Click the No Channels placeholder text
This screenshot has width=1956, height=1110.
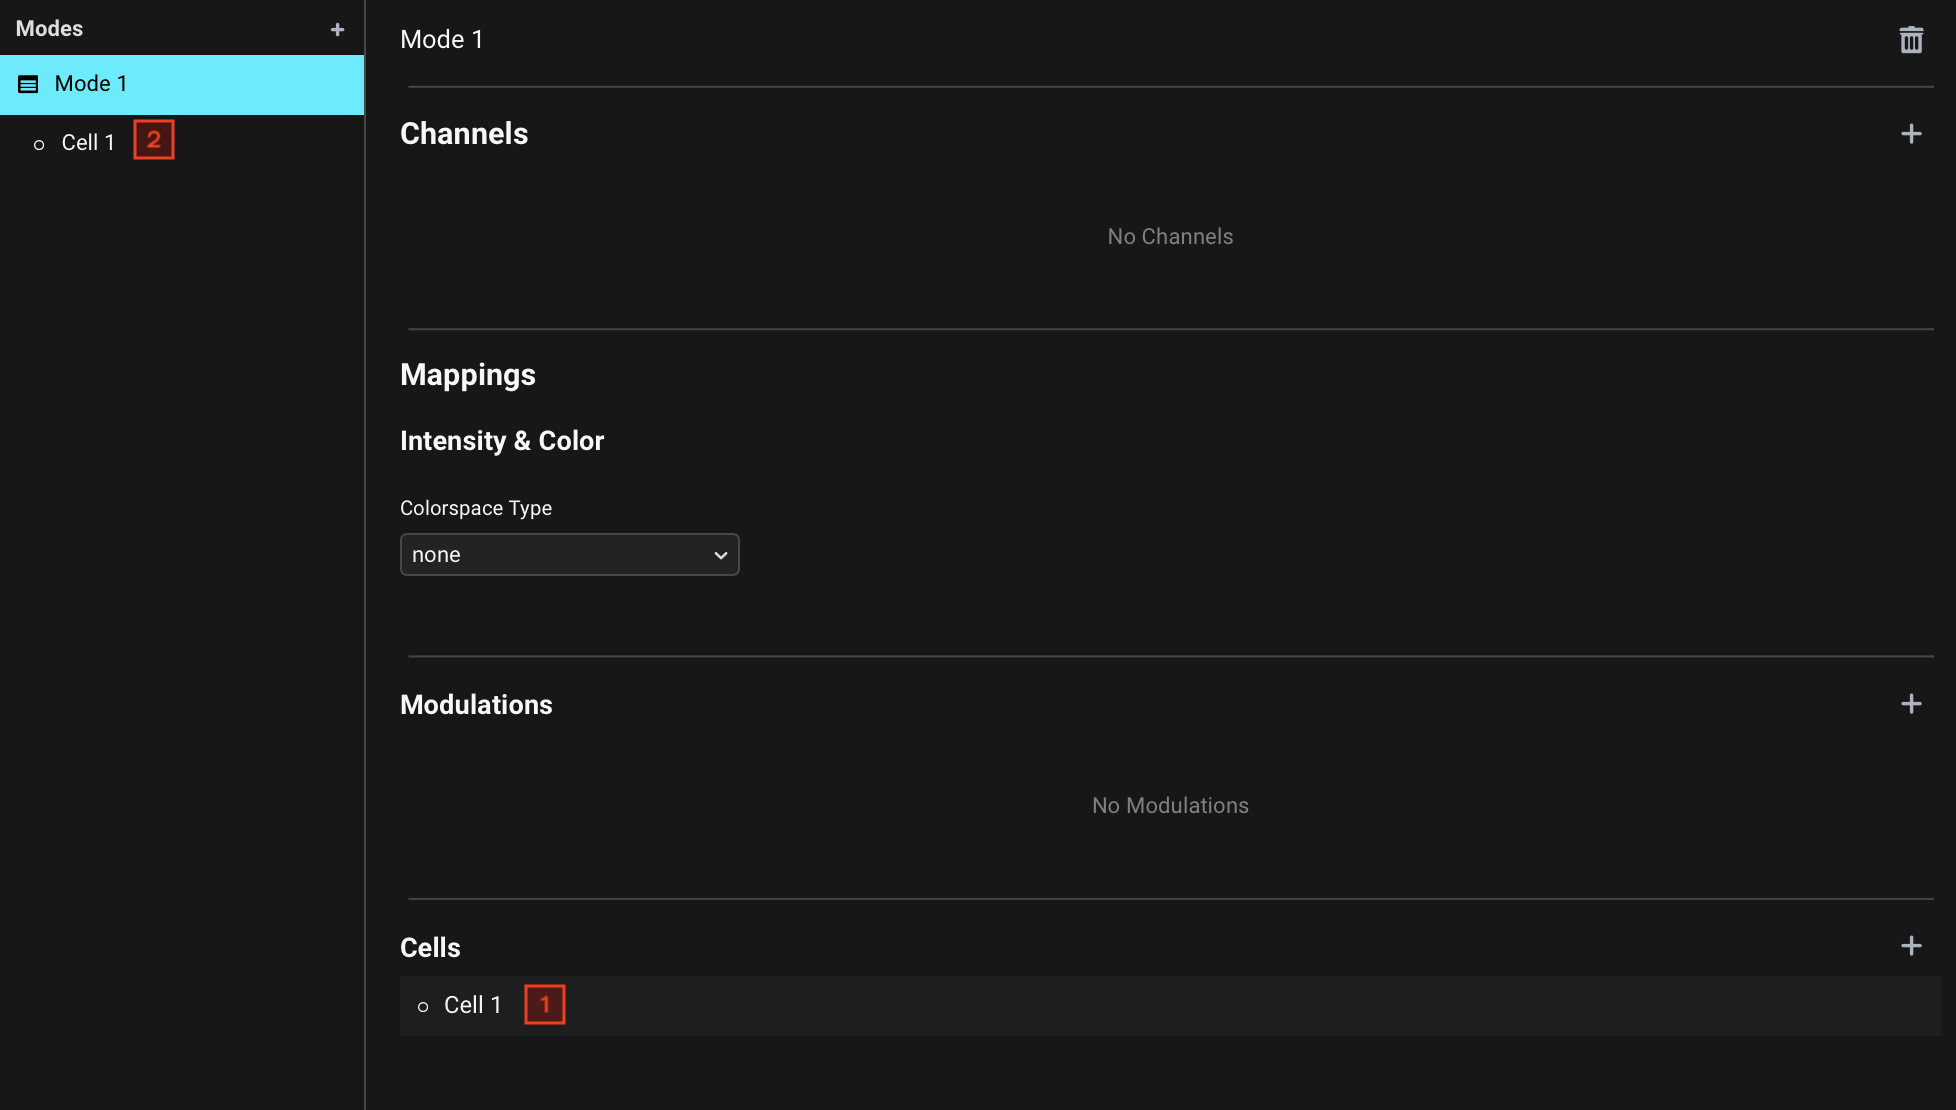pyautogui.click(x=1170, y=237)
